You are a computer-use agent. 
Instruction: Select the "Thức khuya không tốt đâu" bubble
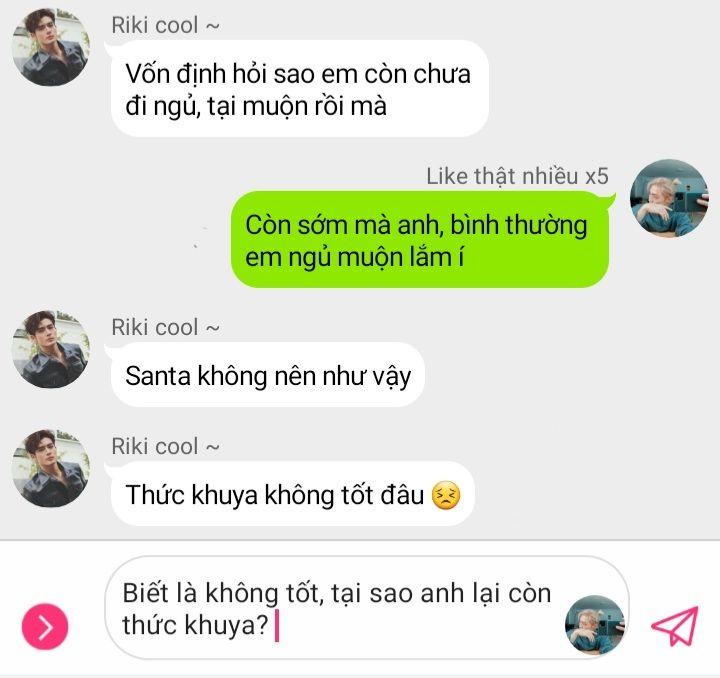[x=292, y=494]
